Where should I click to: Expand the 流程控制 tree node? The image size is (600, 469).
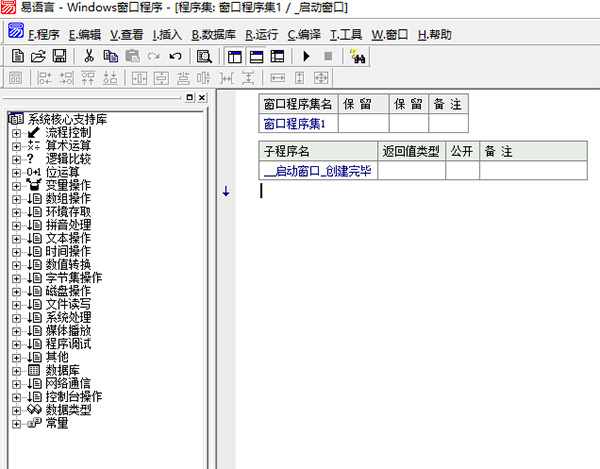point(16,133)
